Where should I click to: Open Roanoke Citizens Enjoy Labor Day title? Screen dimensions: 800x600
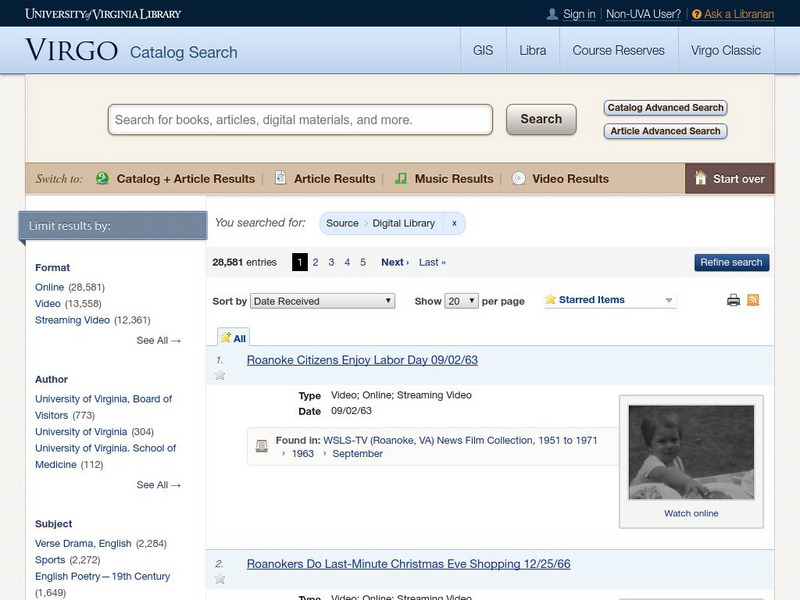(x=362, y=360)
